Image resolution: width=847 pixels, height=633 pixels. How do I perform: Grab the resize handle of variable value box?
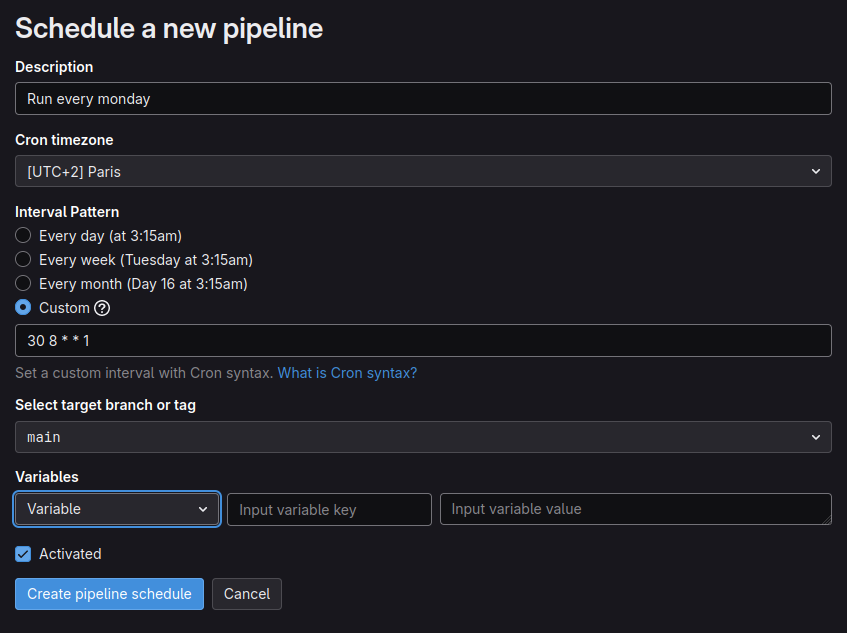pyautogui.click(x=825, y=519)
